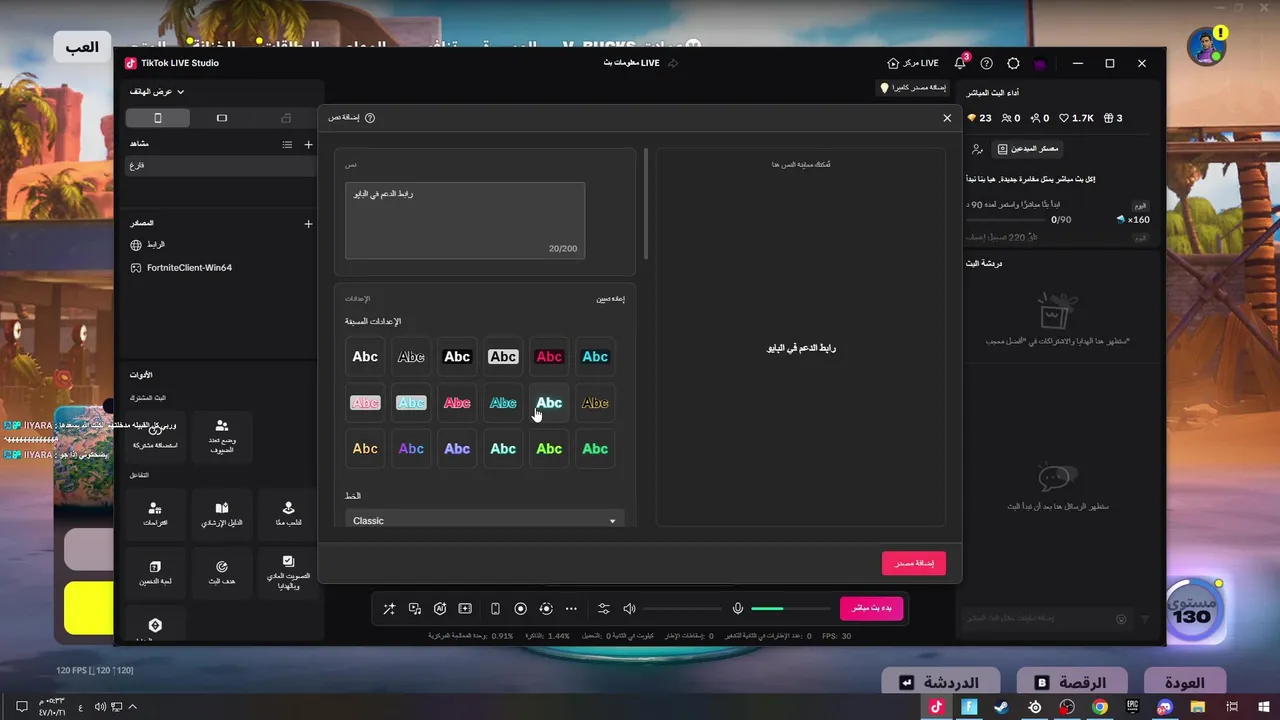Select landscape layout mode

point(222,118)
